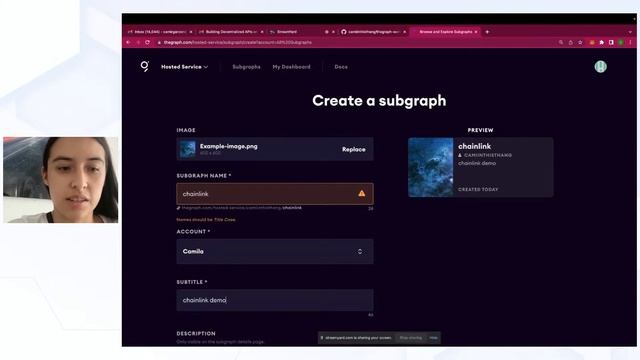The height and width of the screenshot is (360, 640).
Task: Click the browser Back arrow
Action: (x=129, y=42)
